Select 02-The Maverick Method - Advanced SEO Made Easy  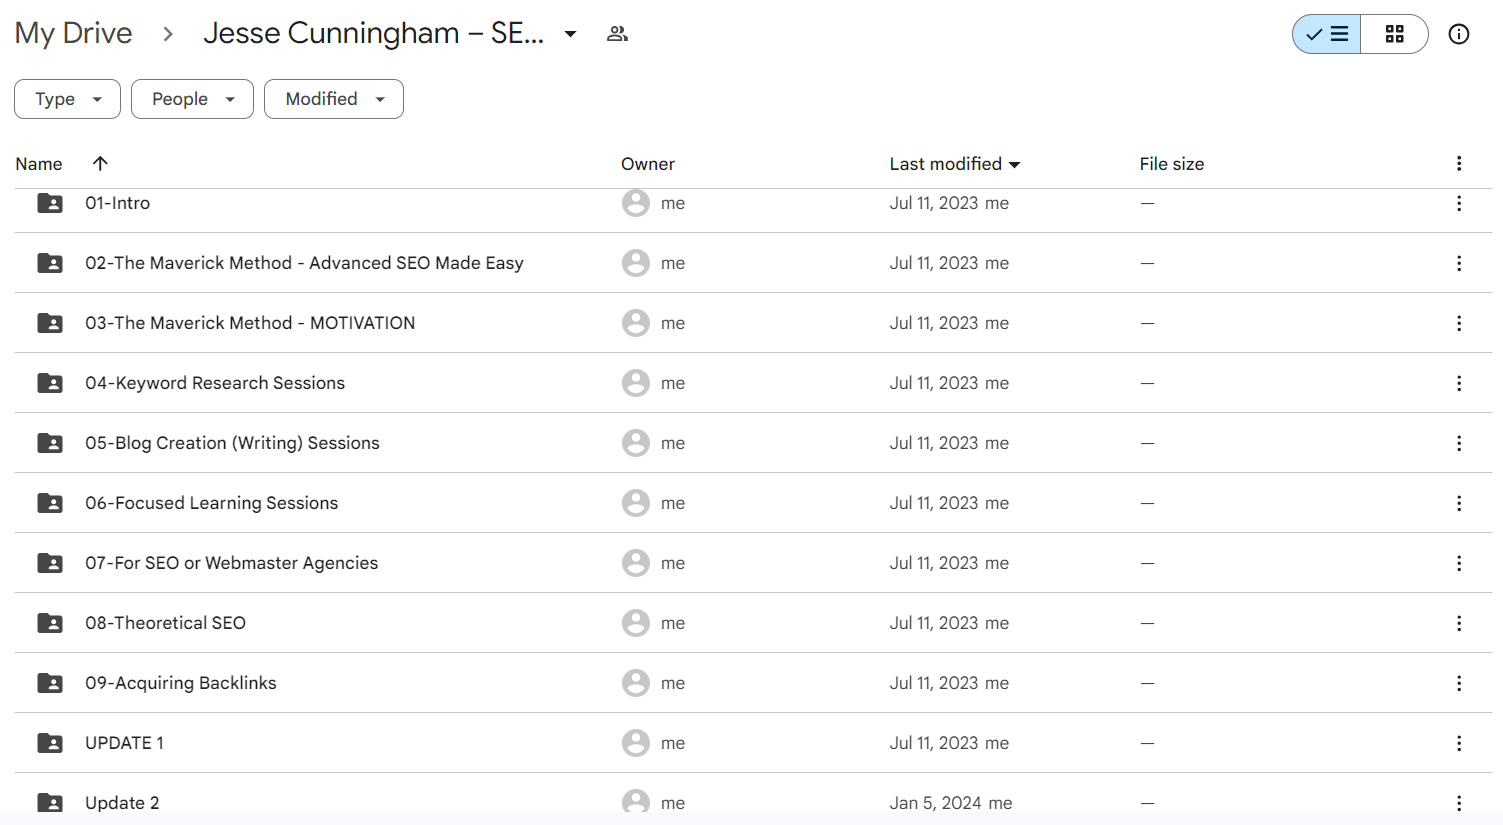click(304, 263)
